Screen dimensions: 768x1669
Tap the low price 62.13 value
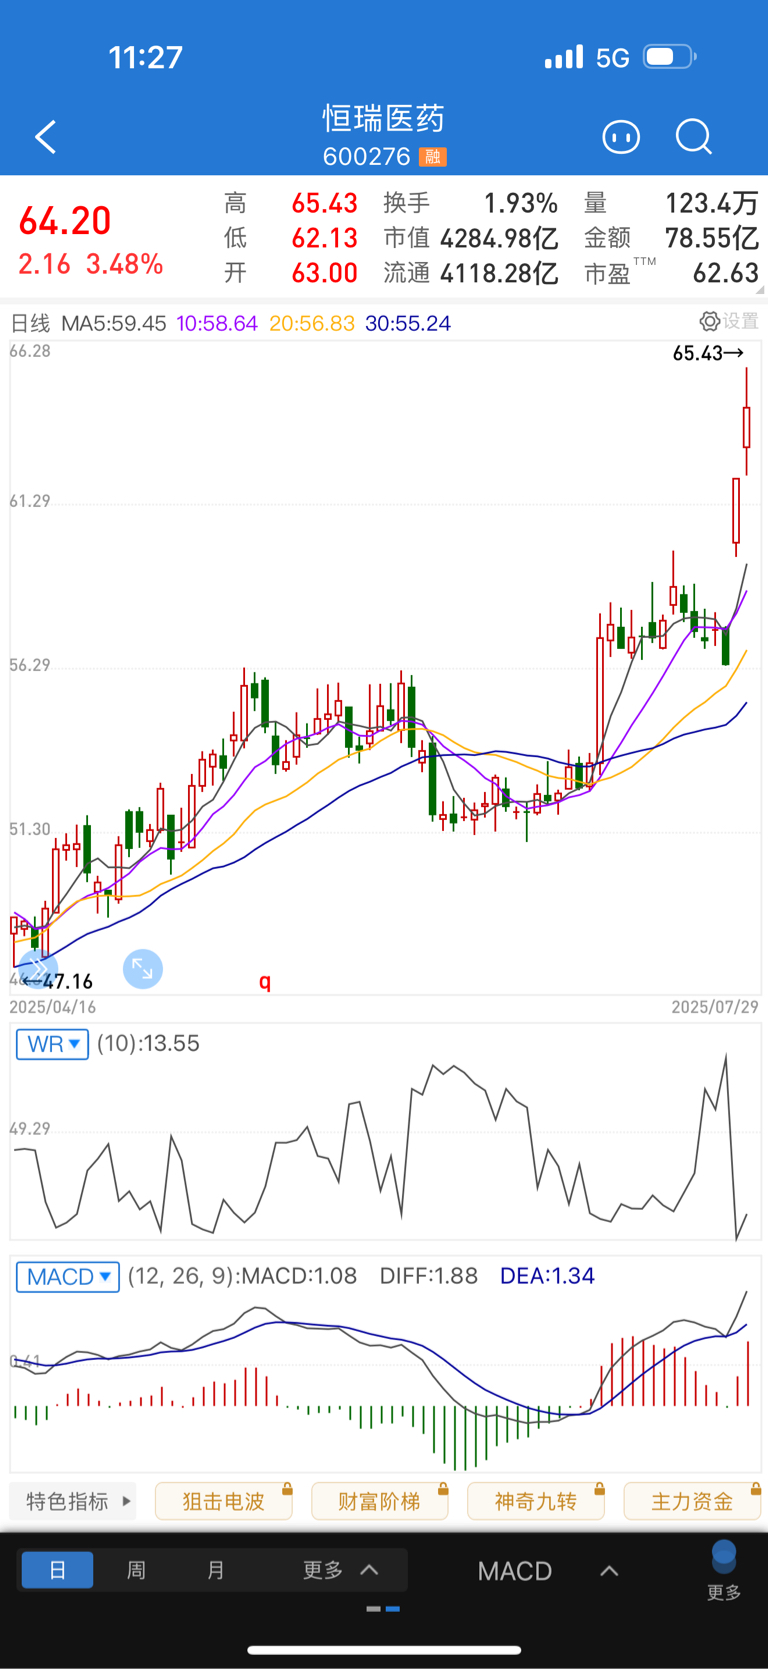(325, 238)
